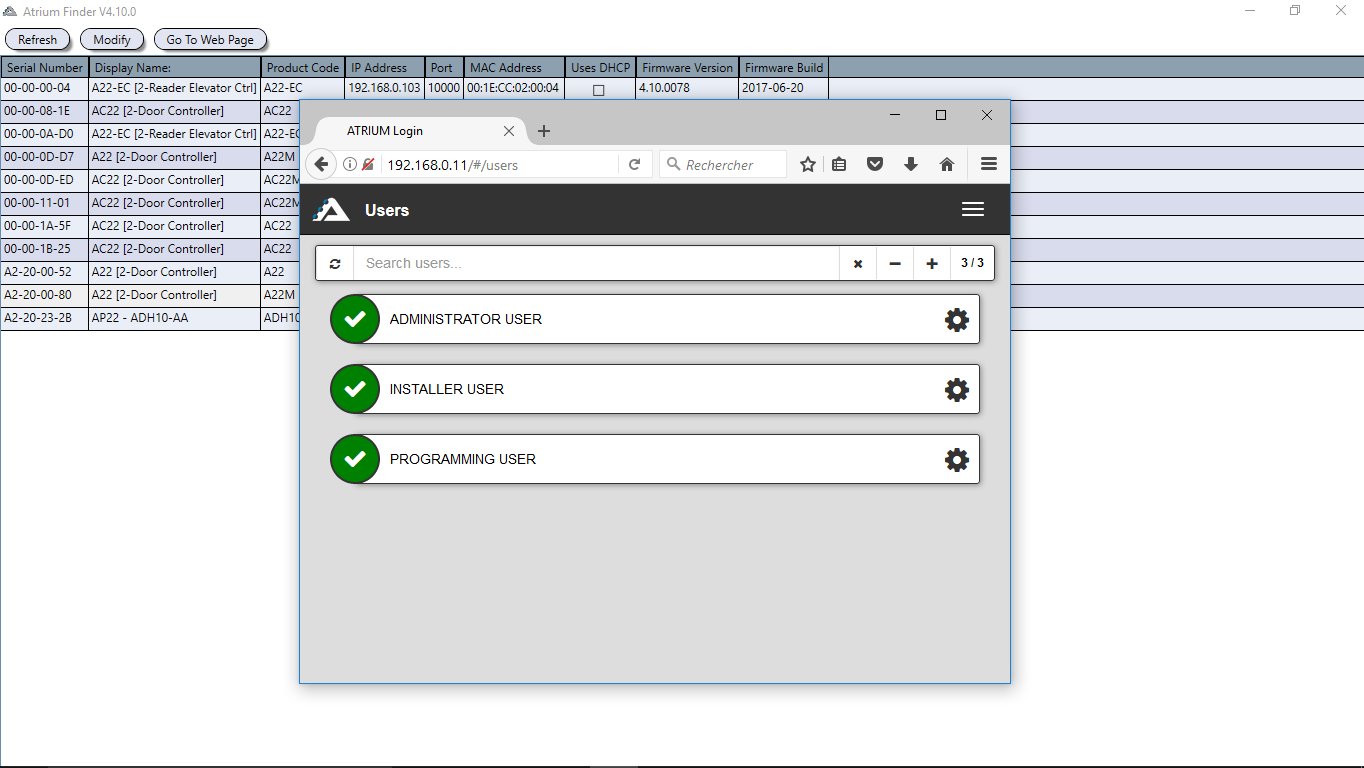Click the minus icon in users toolbar
The image size is (1364, 768).
pos(895,264)
